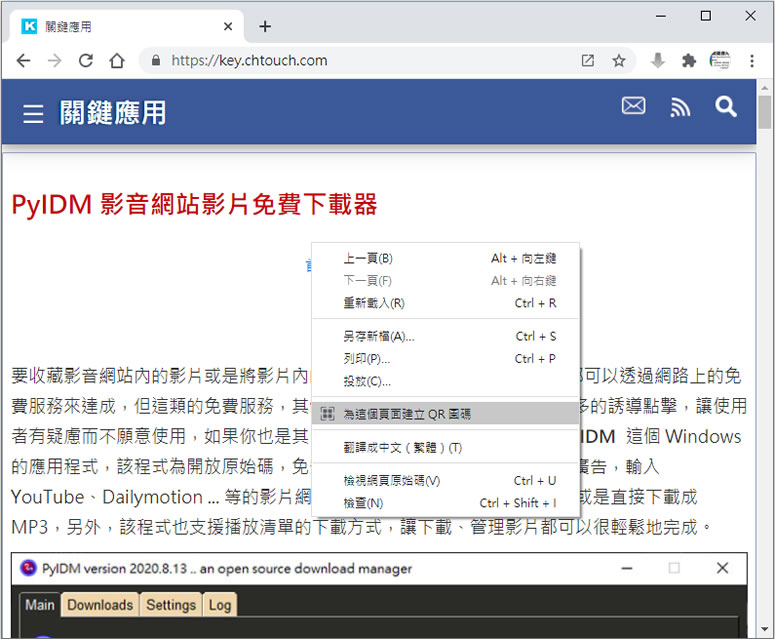
Task: Choose 為這個頁面建立 QR 圖碼 menu entry
Action: [x=445, y=414]
